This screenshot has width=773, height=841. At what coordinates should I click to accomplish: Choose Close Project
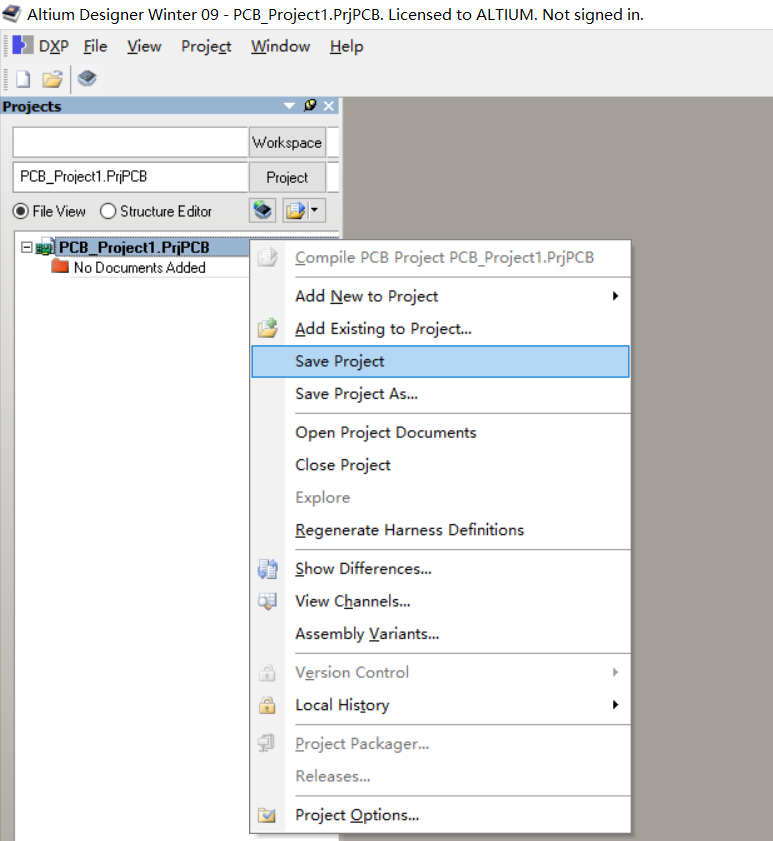pos(440,465)
